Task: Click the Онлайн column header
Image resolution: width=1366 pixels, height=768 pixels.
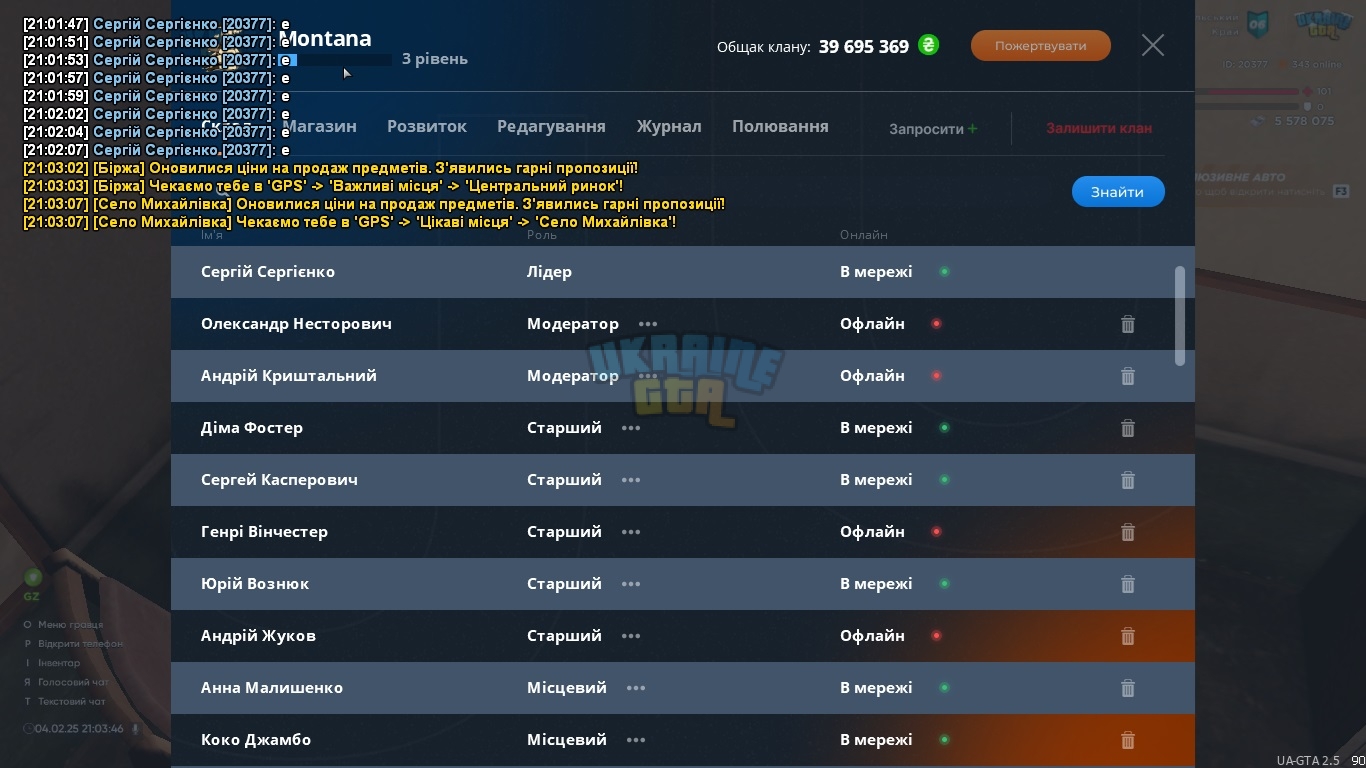Action: pos(863,235)
